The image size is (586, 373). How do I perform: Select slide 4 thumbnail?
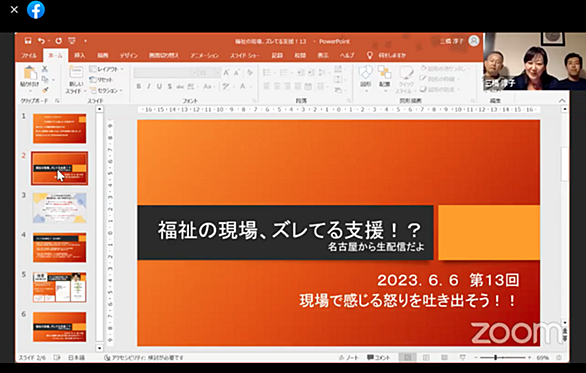point(59,247)
